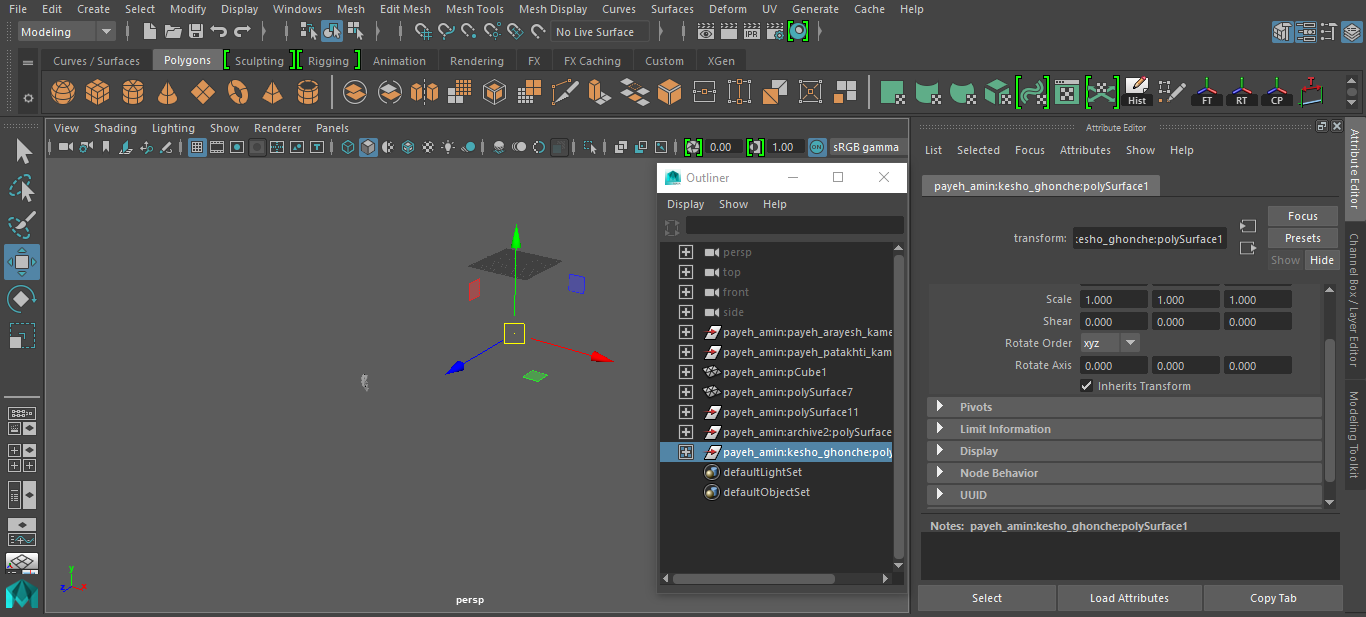
Task: Open the Mesh Tools menu
Action: 474,9
